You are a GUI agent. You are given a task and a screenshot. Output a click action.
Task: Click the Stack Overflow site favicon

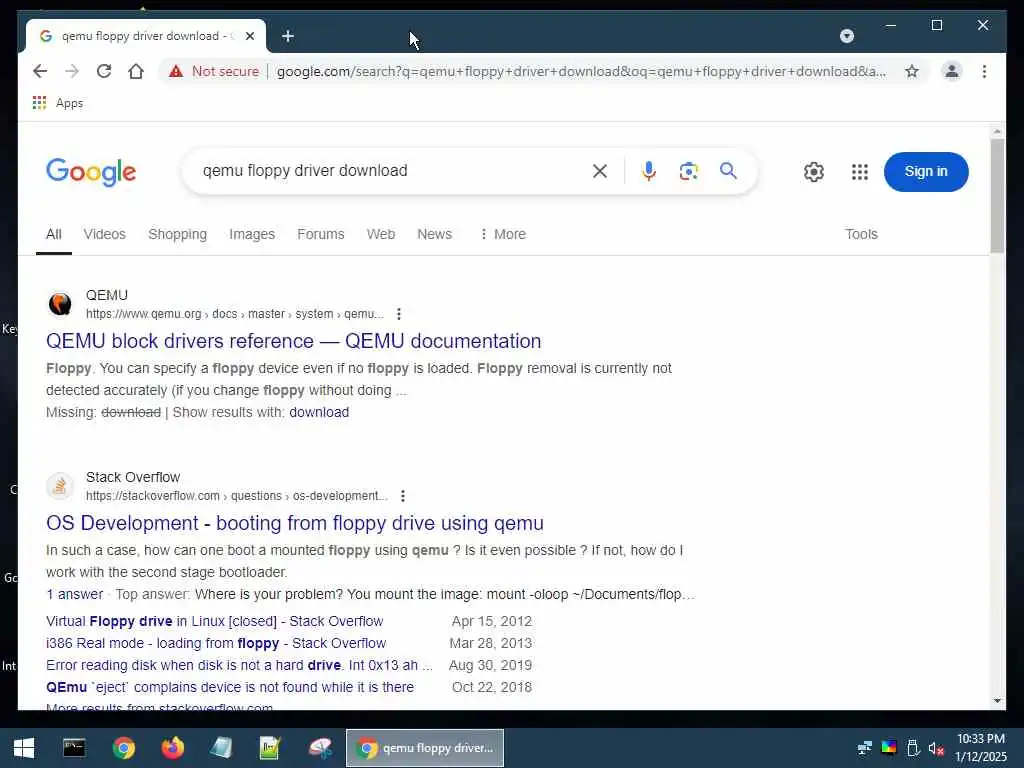tap(60, 487)
